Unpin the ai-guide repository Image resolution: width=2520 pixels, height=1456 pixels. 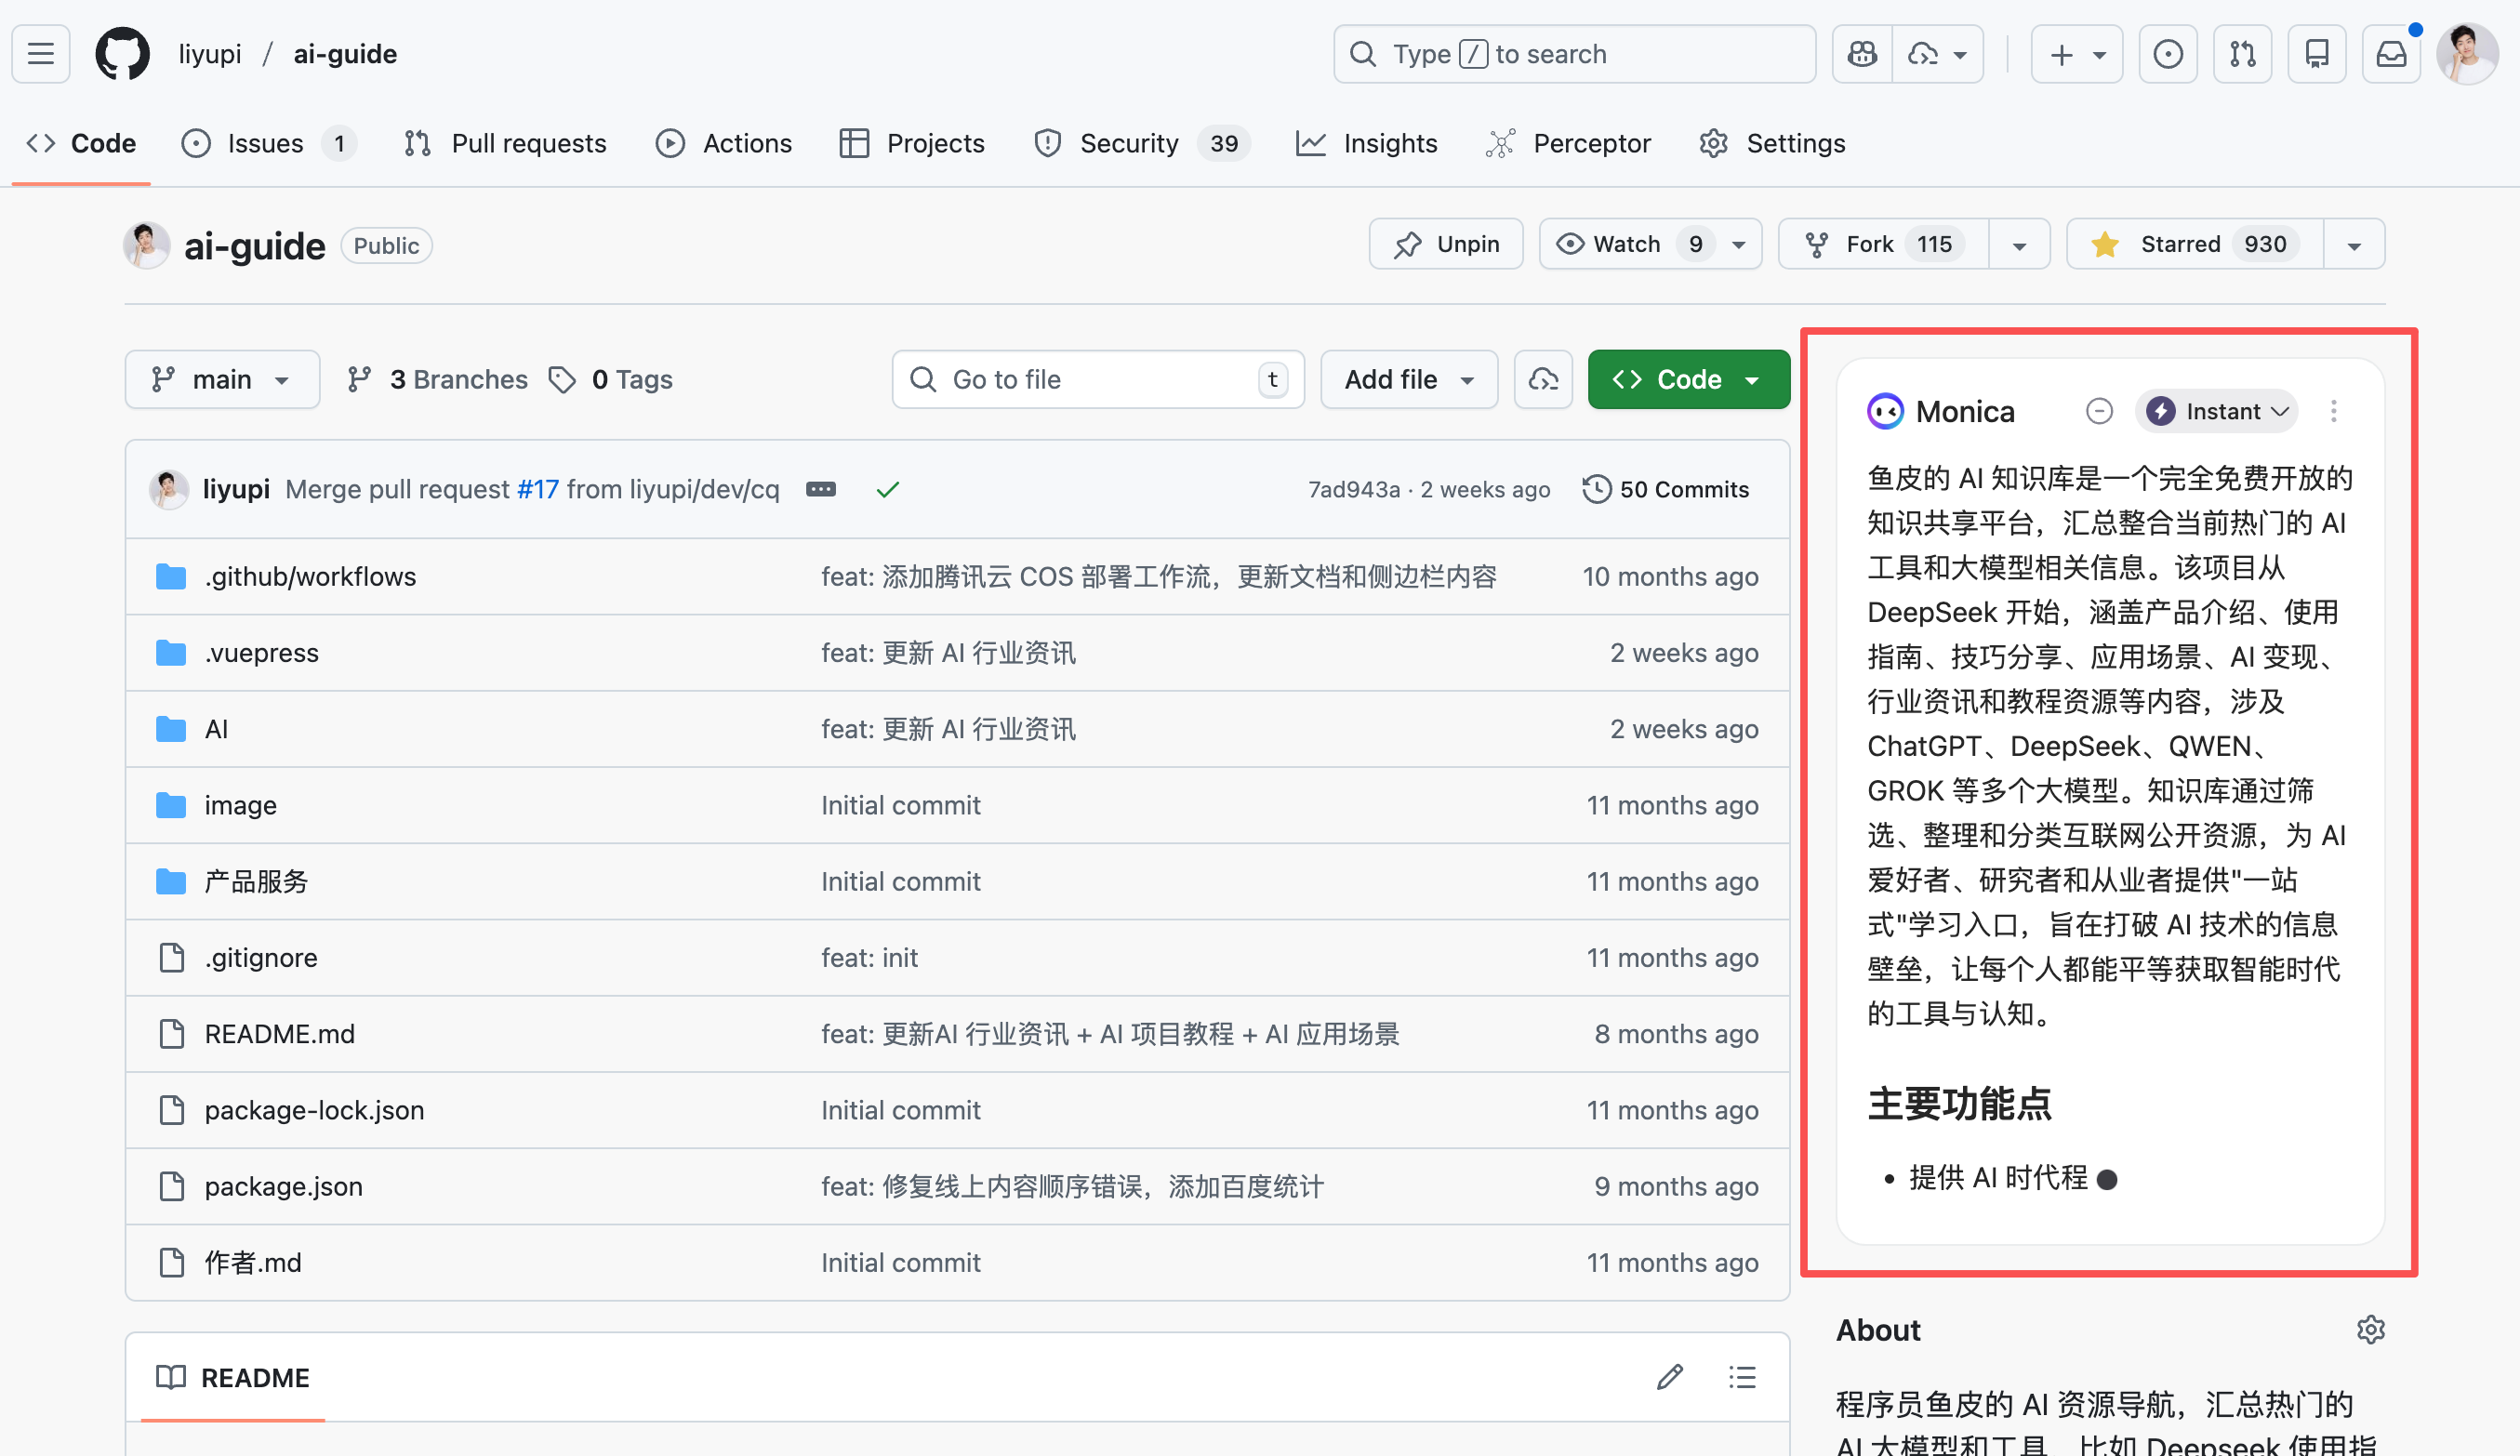point(1446,244)
